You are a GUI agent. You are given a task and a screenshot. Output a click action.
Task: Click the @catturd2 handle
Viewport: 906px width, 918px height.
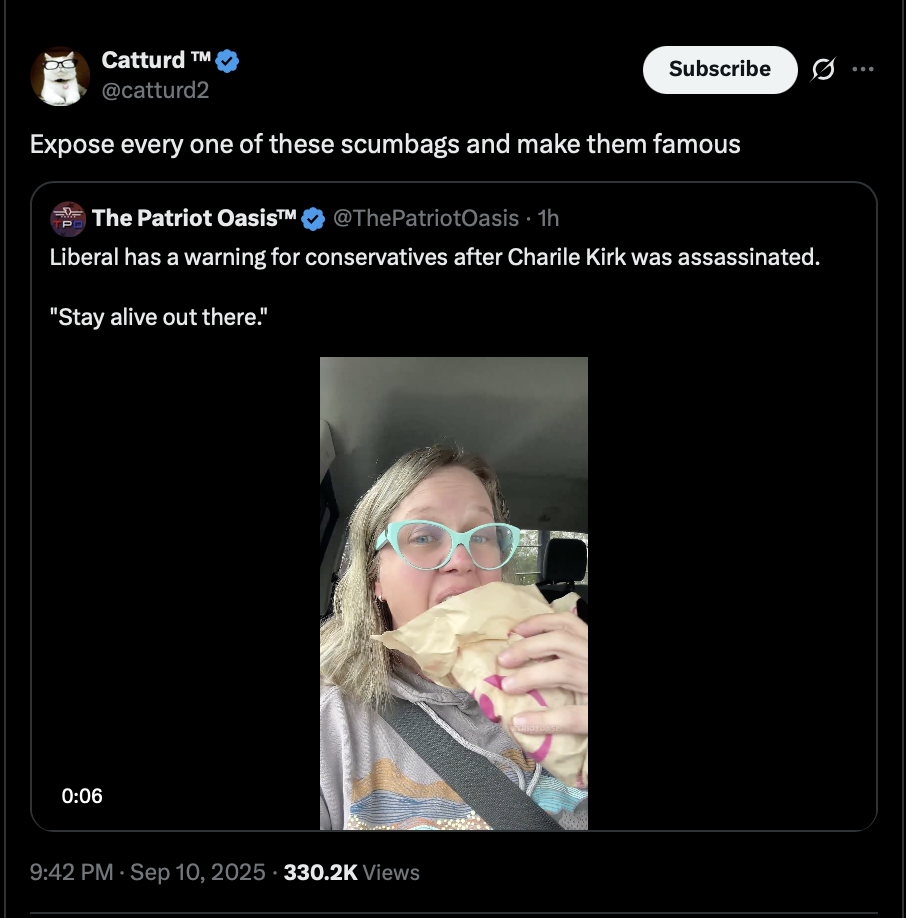155,92
